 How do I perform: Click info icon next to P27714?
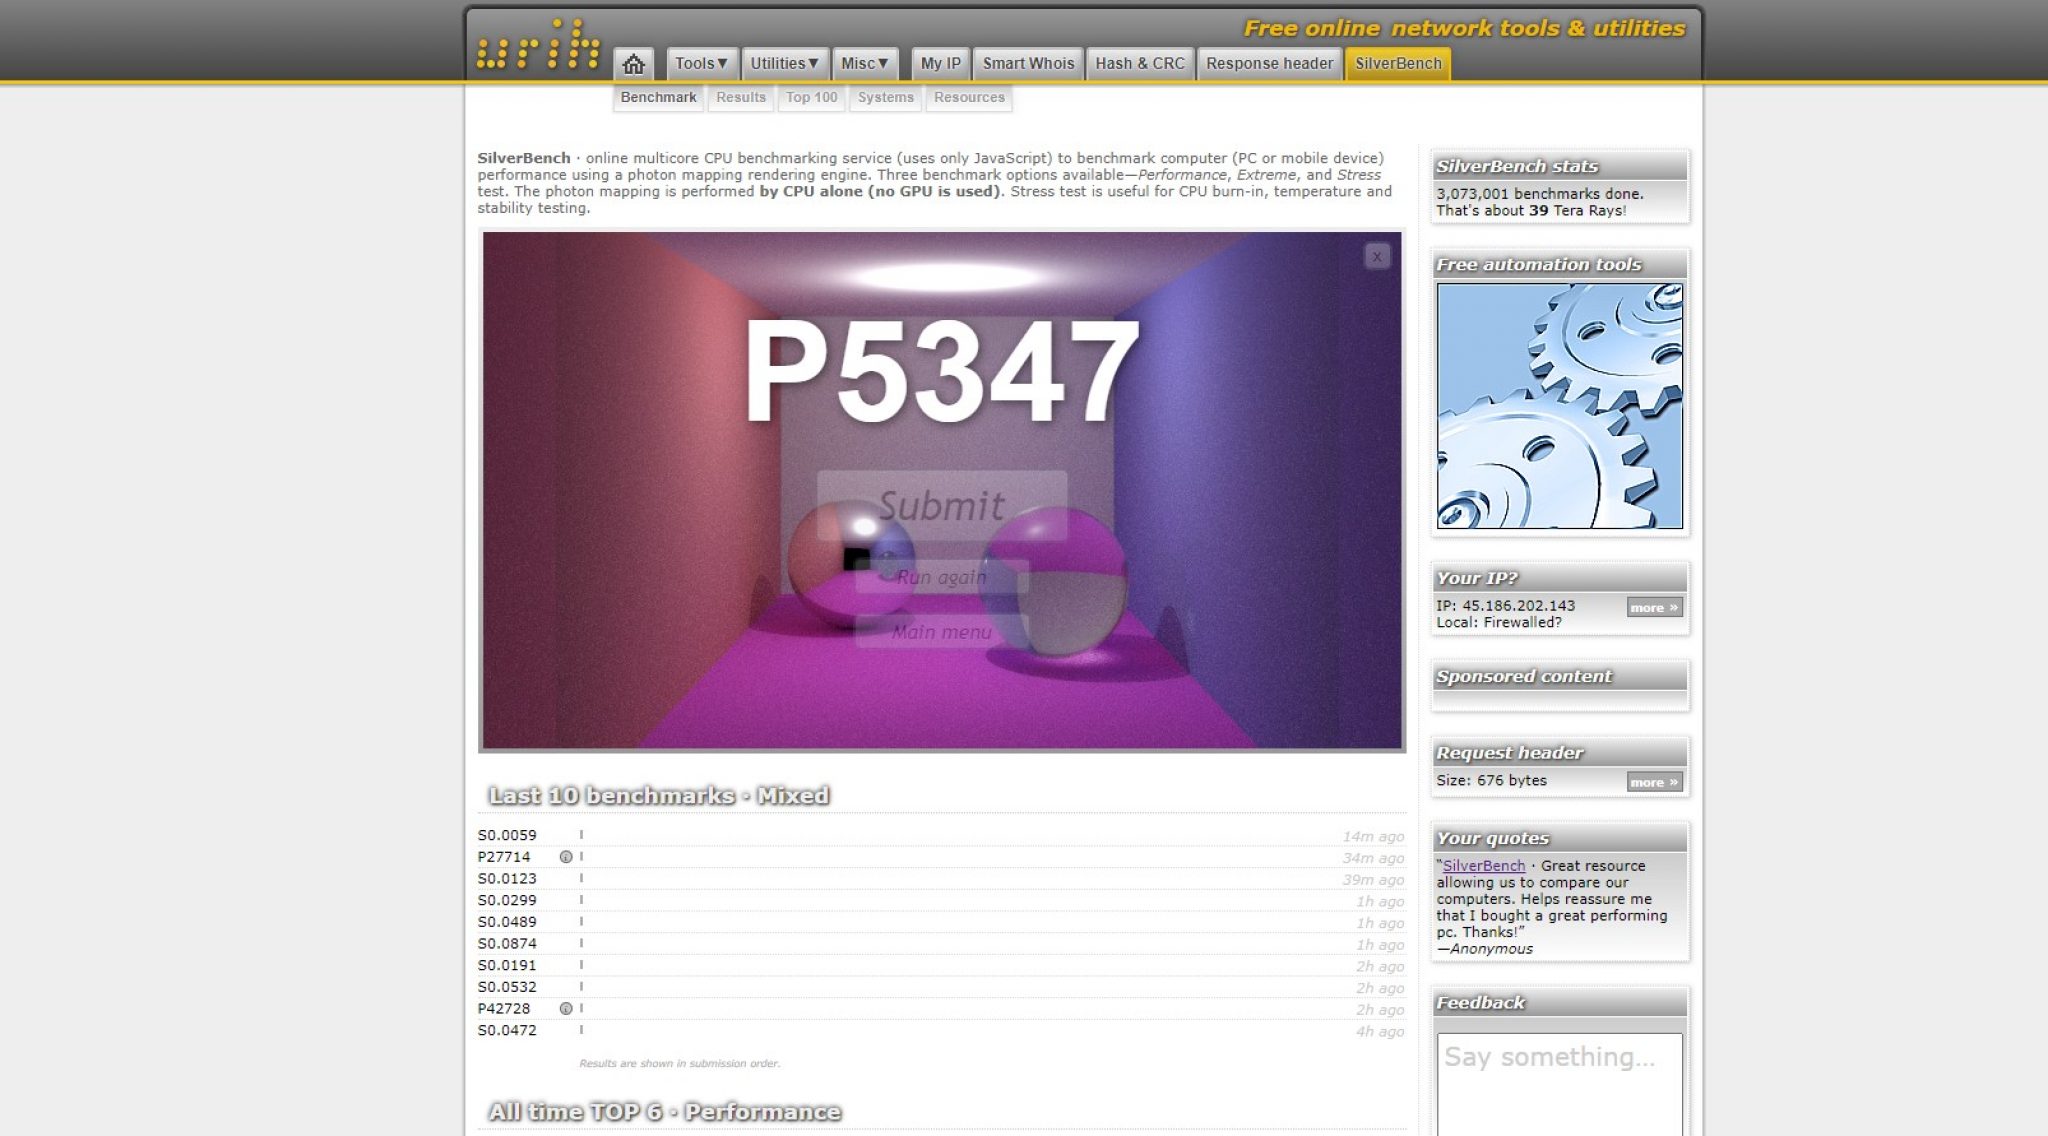pos(566,857)
